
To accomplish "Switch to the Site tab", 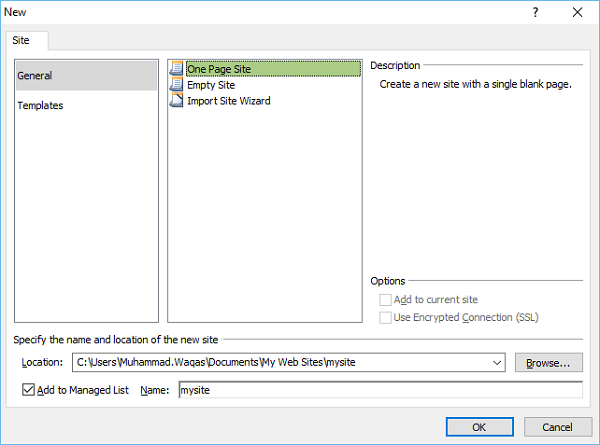I will (21, 41).
